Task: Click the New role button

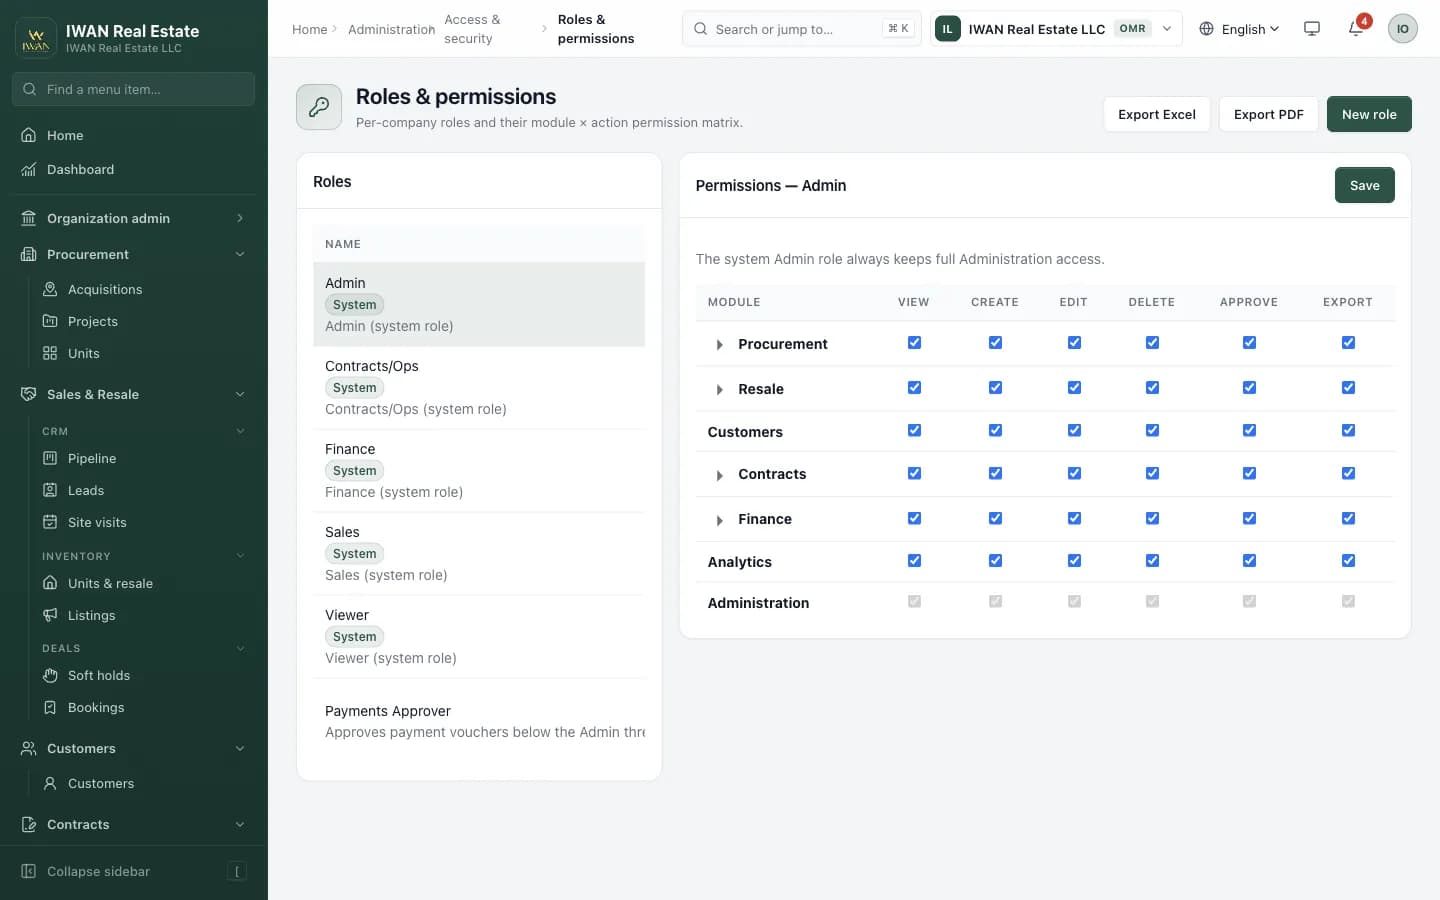Action: coord(1369,114)
